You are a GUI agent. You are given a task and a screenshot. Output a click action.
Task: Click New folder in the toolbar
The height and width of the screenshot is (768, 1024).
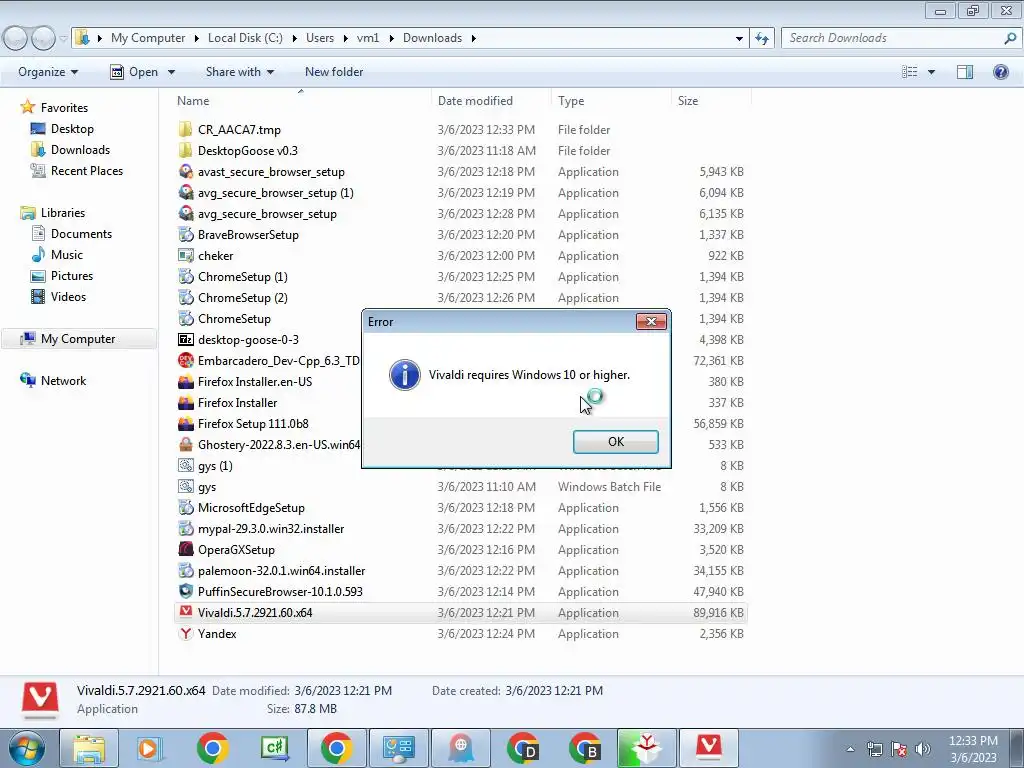point(334,72)
